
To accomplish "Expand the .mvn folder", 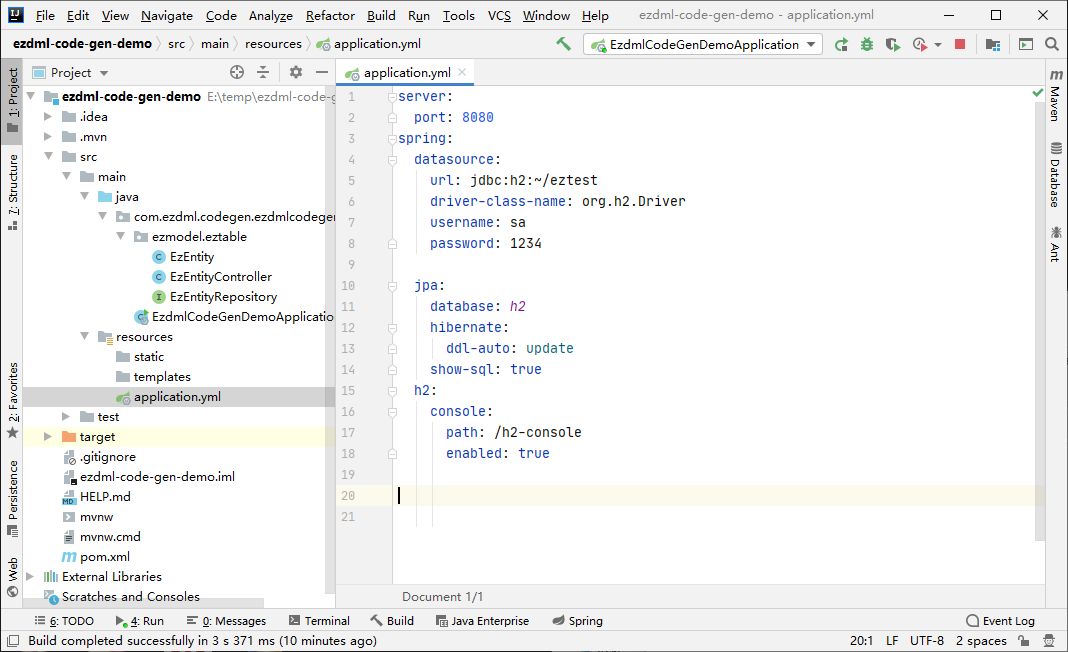I will pyautogui.click(x=48, y=137).
